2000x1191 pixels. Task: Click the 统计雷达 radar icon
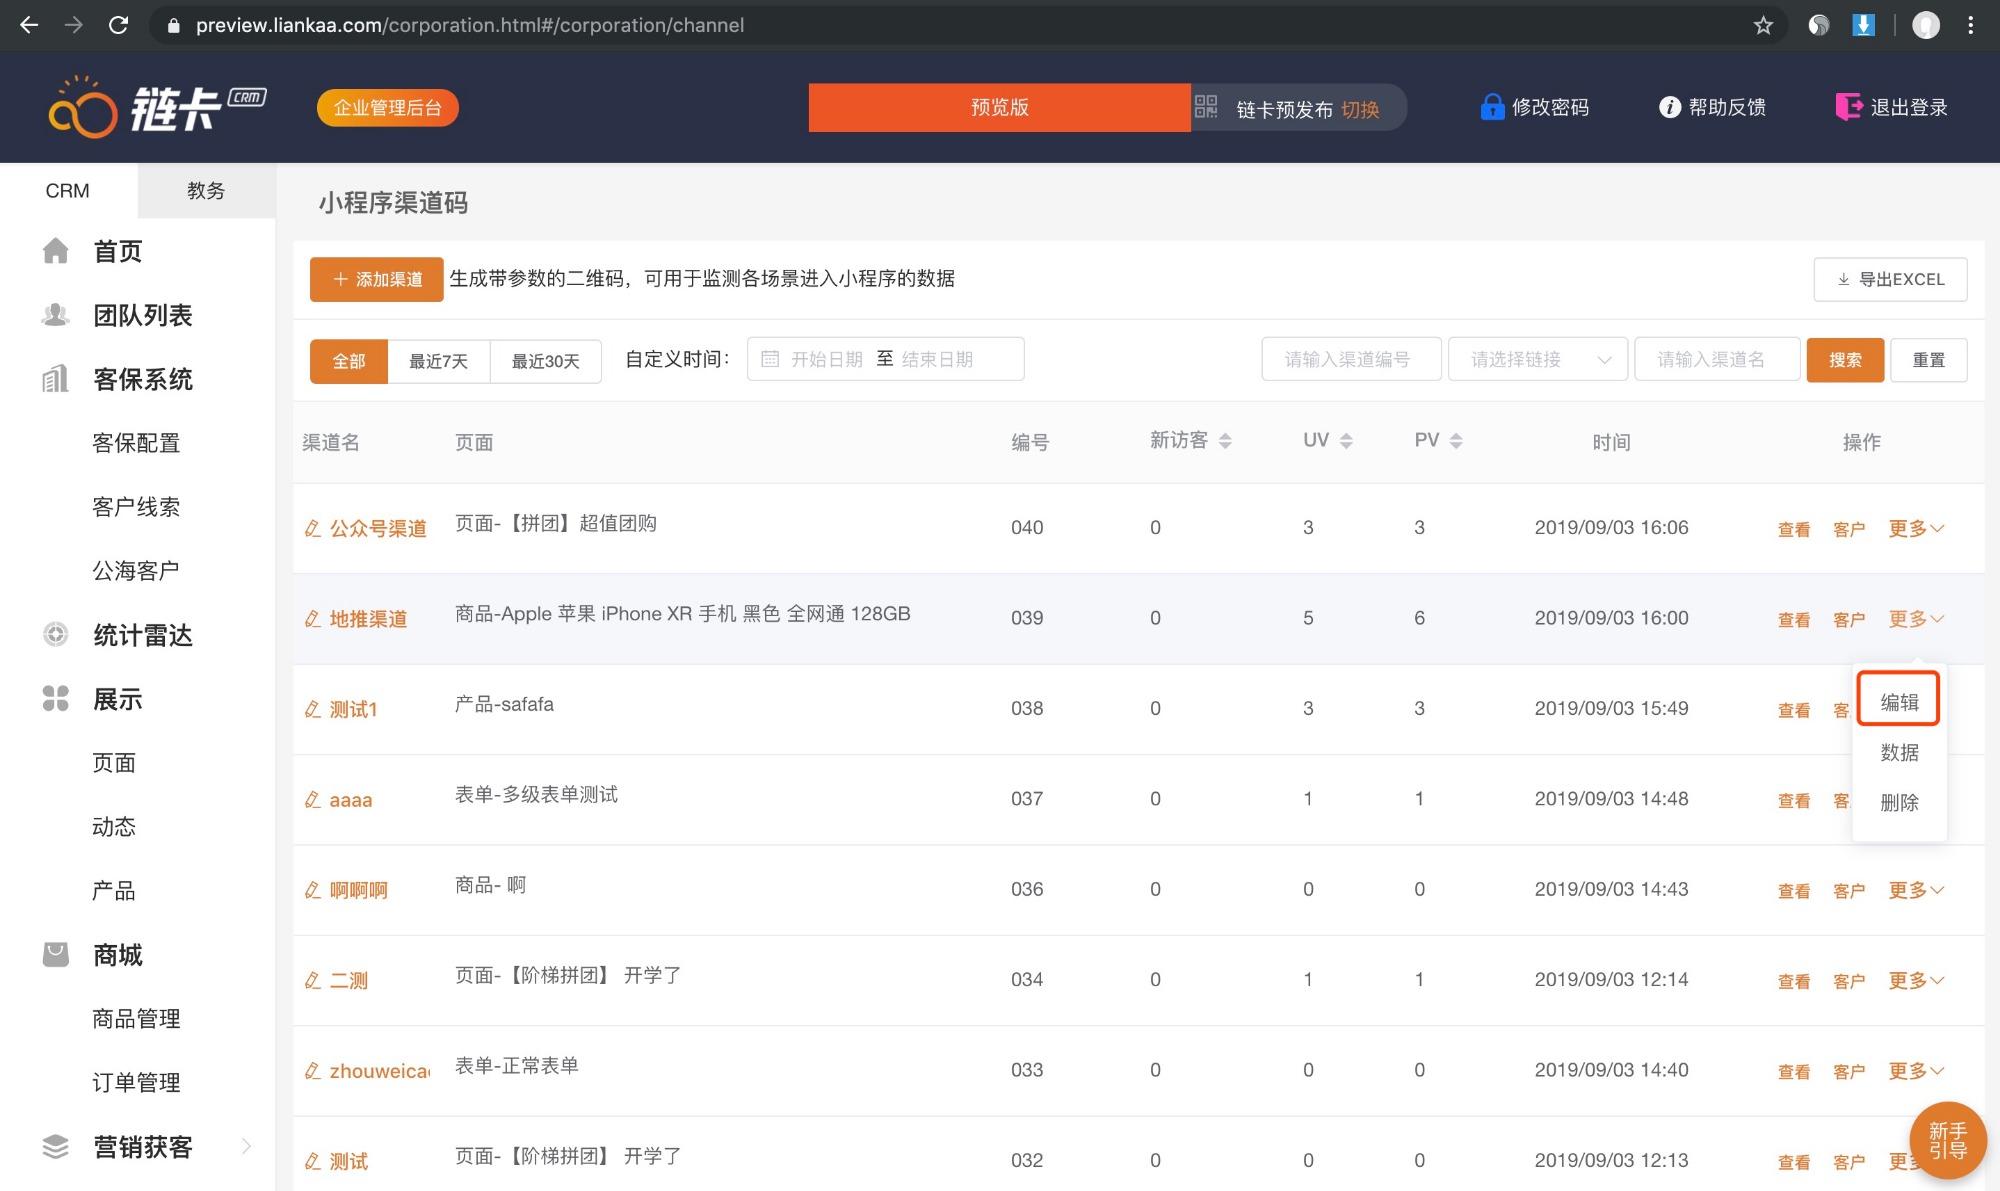(56, 634)
